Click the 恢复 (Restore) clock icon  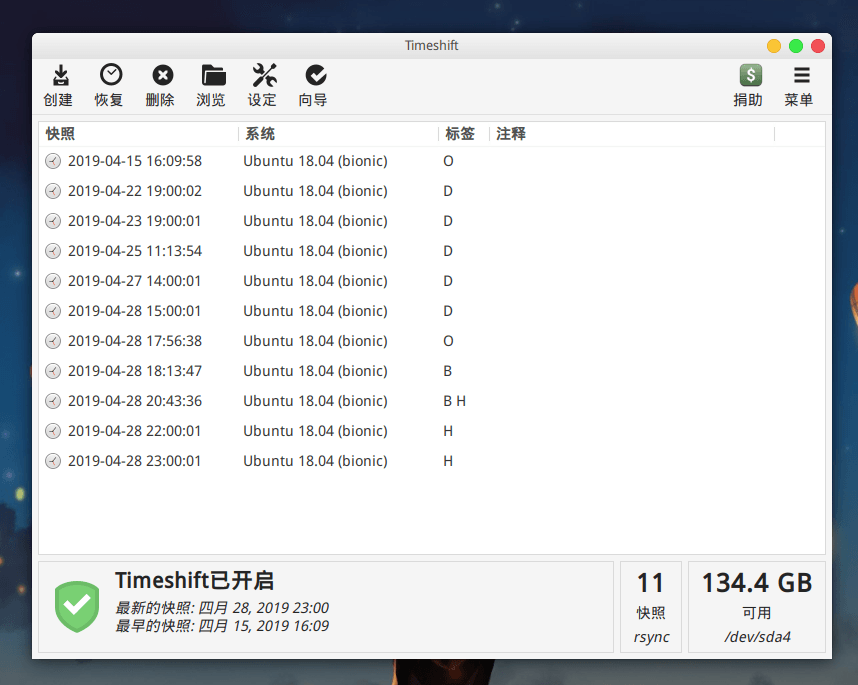111,75
